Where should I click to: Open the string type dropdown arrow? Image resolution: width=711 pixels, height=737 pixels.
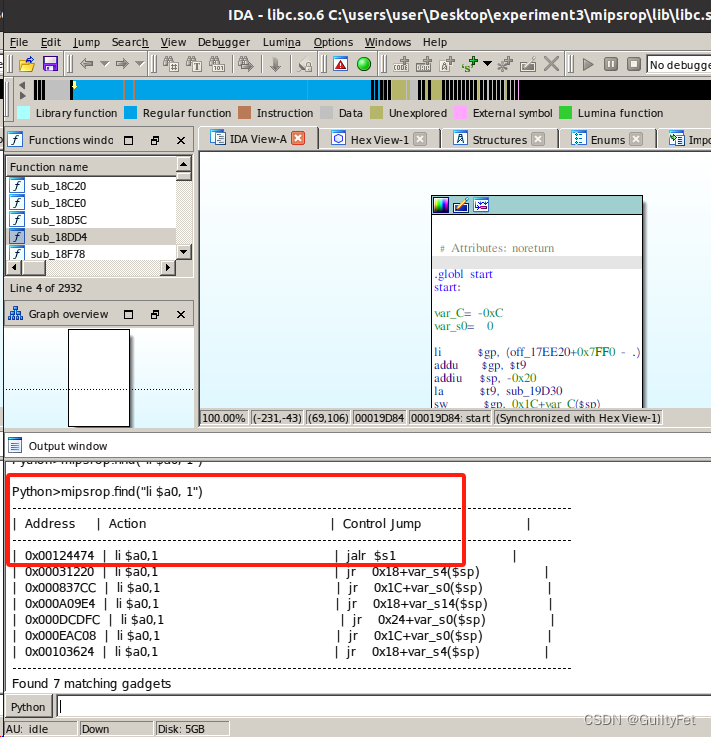tap(487, 63)
